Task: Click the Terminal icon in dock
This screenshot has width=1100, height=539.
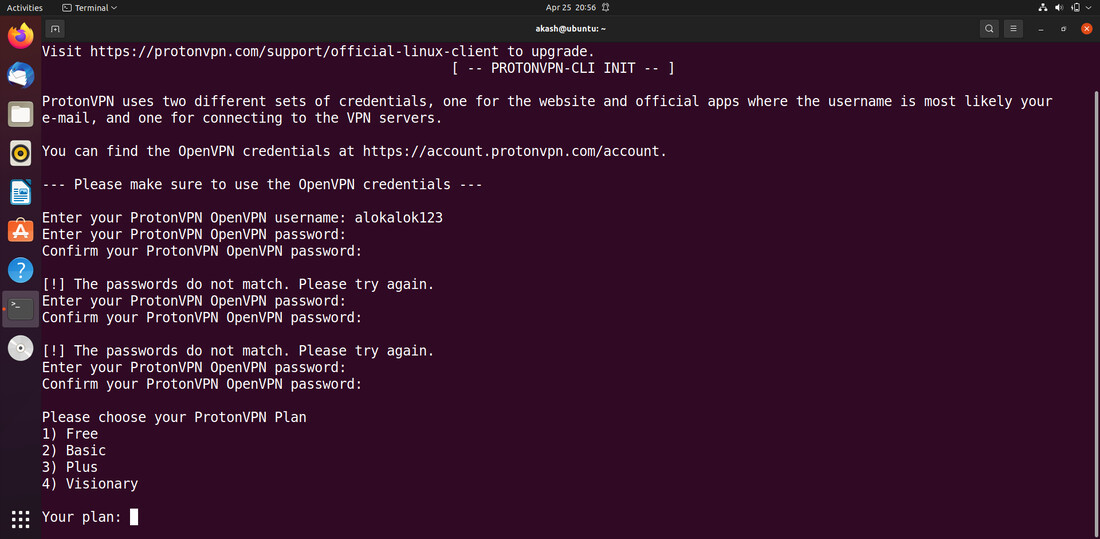Action: tap(20, 308)
